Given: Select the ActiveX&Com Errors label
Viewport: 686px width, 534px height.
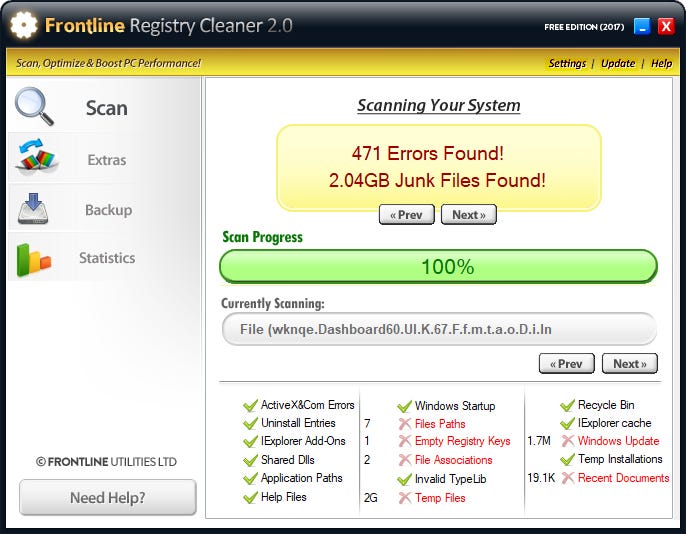Looking at the screenshot, I should [x=308, y=405].
